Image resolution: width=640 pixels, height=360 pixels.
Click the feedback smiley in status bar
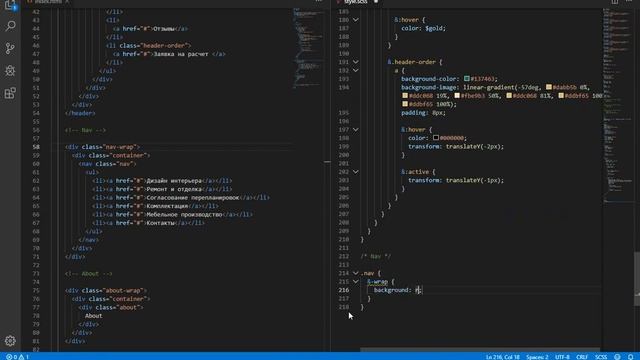617,357
